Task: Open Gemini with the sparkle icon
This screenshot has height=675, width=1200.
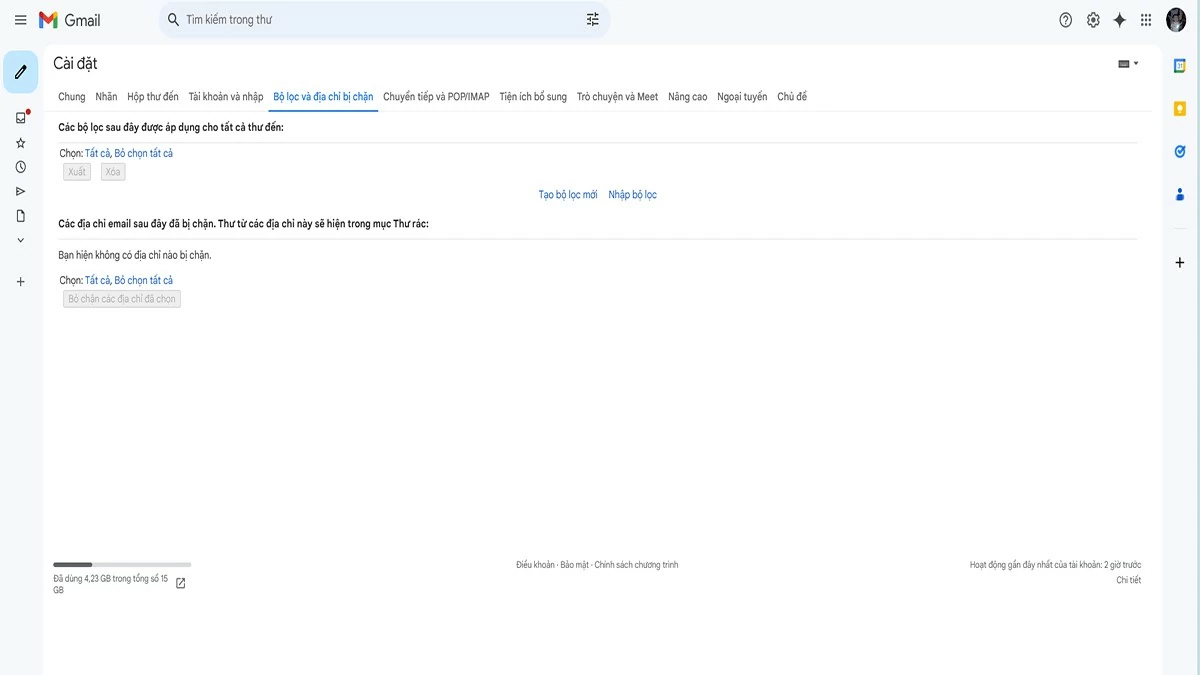Action: (x=1119, y=19)
